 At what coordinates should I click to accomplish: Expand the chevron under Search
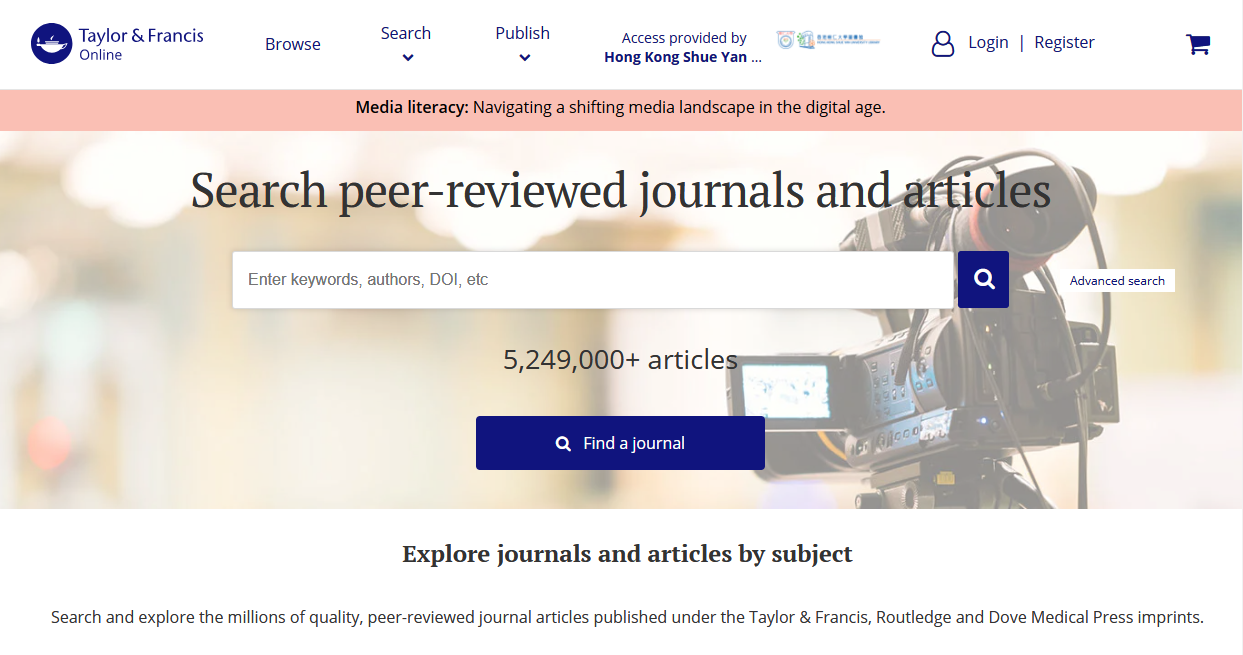pyautogui.click(x=407, y=58)
